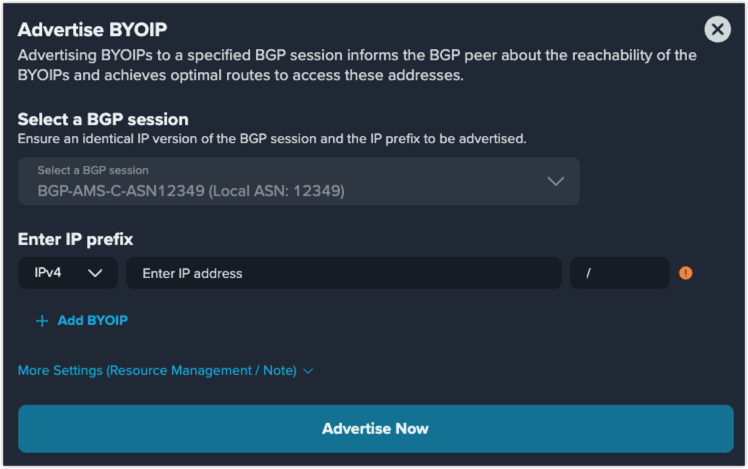Click the orange warning icon beside prefix field
748x469 pixels.
pyautogui.click(x=686, y=273)
